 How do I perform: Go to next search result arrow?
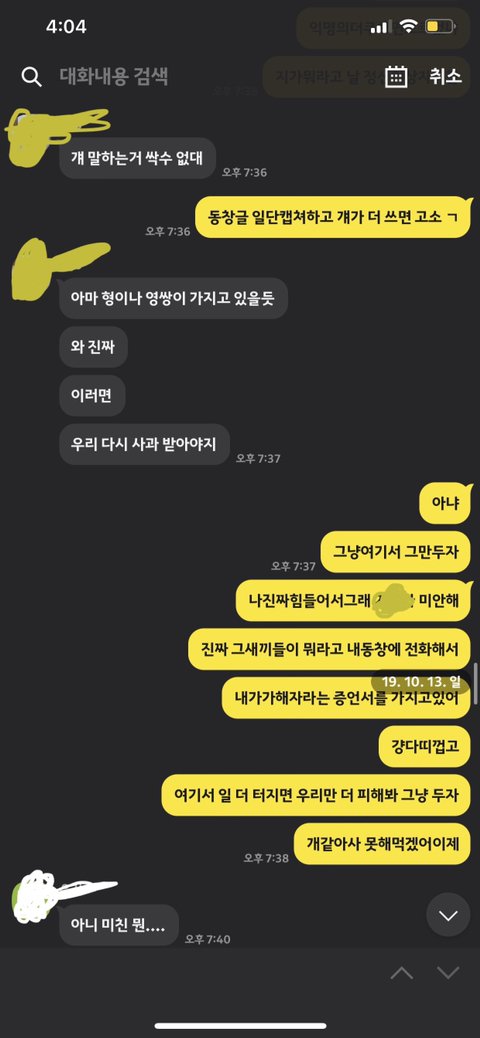coord(448,972)
